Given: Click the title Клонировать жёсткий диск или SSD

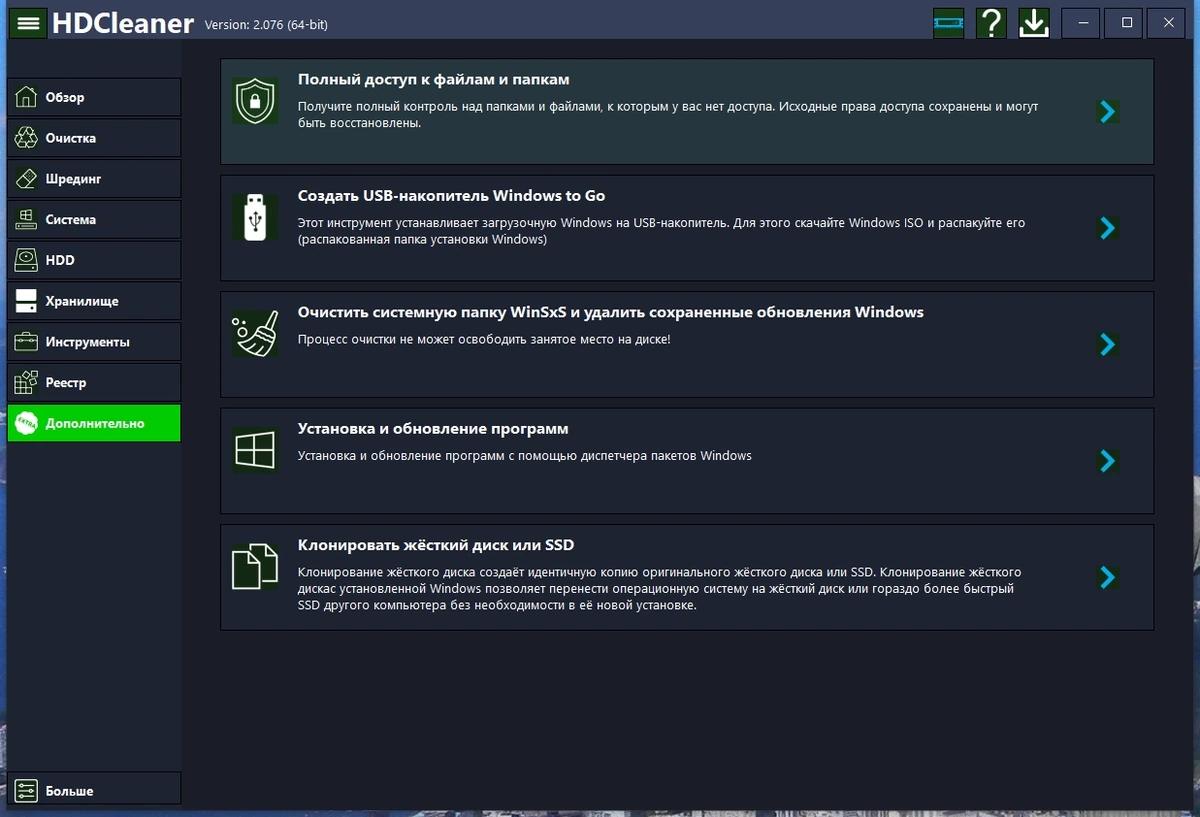Looking at the screenshot, I should [x=436, y=545].
